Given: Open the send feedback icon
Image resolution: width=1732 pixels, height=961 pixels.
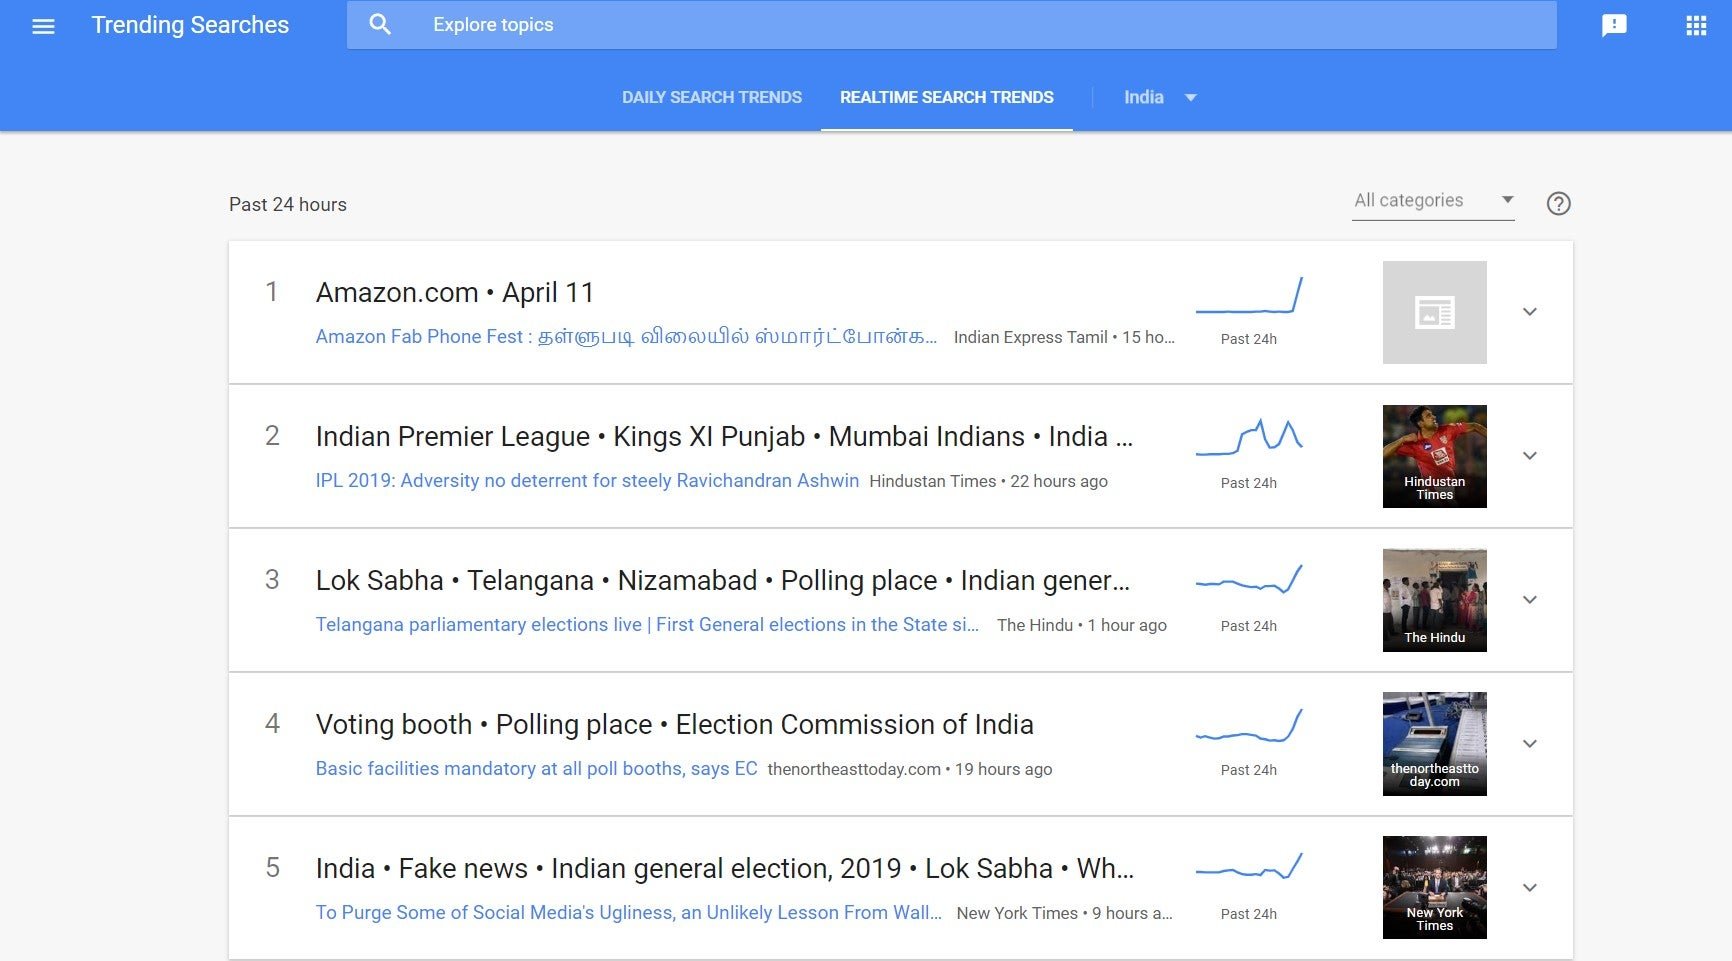Looking at the screenshot, I should 1614,26.
